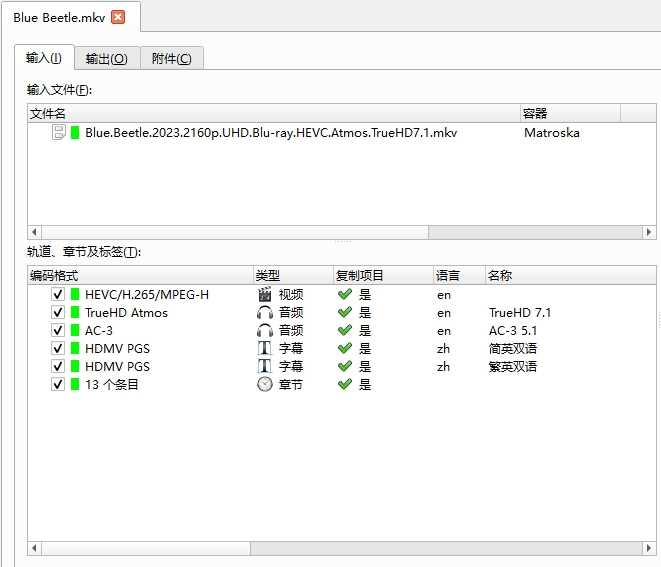Click green color marker of TrueHD Atmos track
The image size is (661, 567).
pyautogui.click(x=75, y=312)
